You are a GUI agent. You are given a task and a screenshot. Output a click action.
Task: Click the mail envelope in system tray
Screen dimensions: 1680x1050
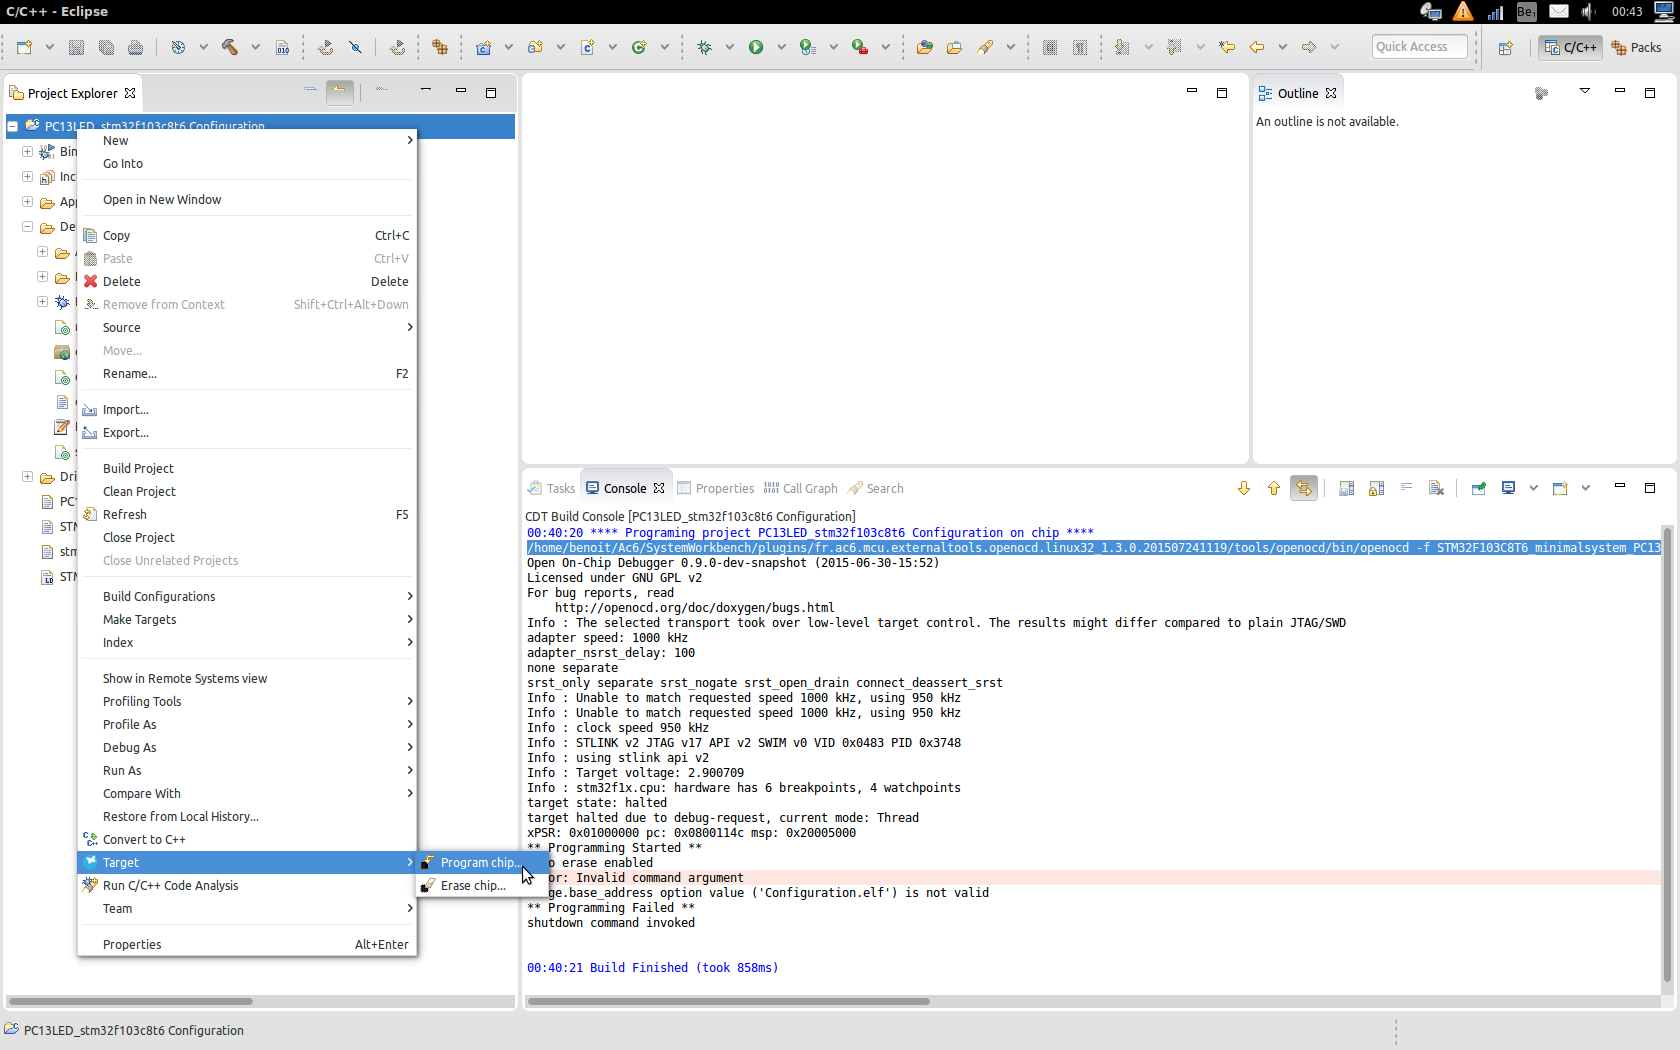coord(1559,11)
